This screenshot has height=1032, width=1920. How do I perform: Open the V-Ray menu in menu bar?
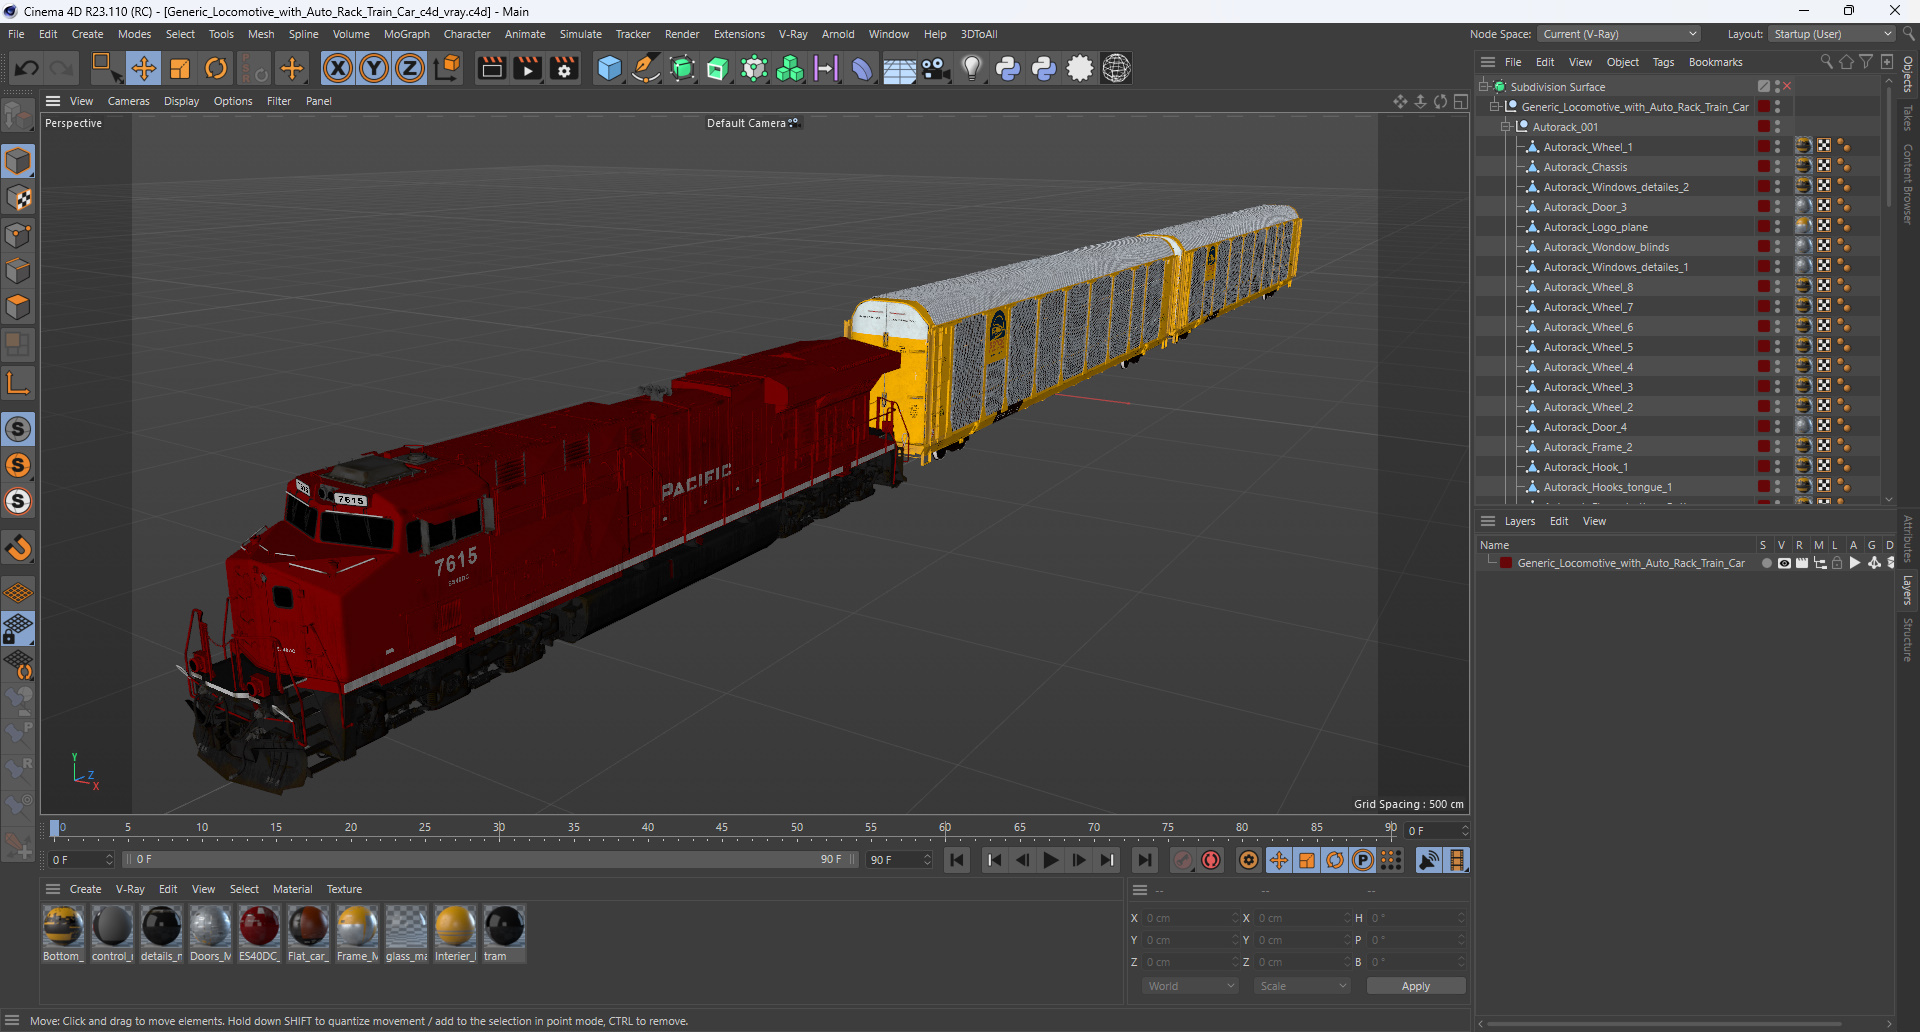(x=793, y=34)
